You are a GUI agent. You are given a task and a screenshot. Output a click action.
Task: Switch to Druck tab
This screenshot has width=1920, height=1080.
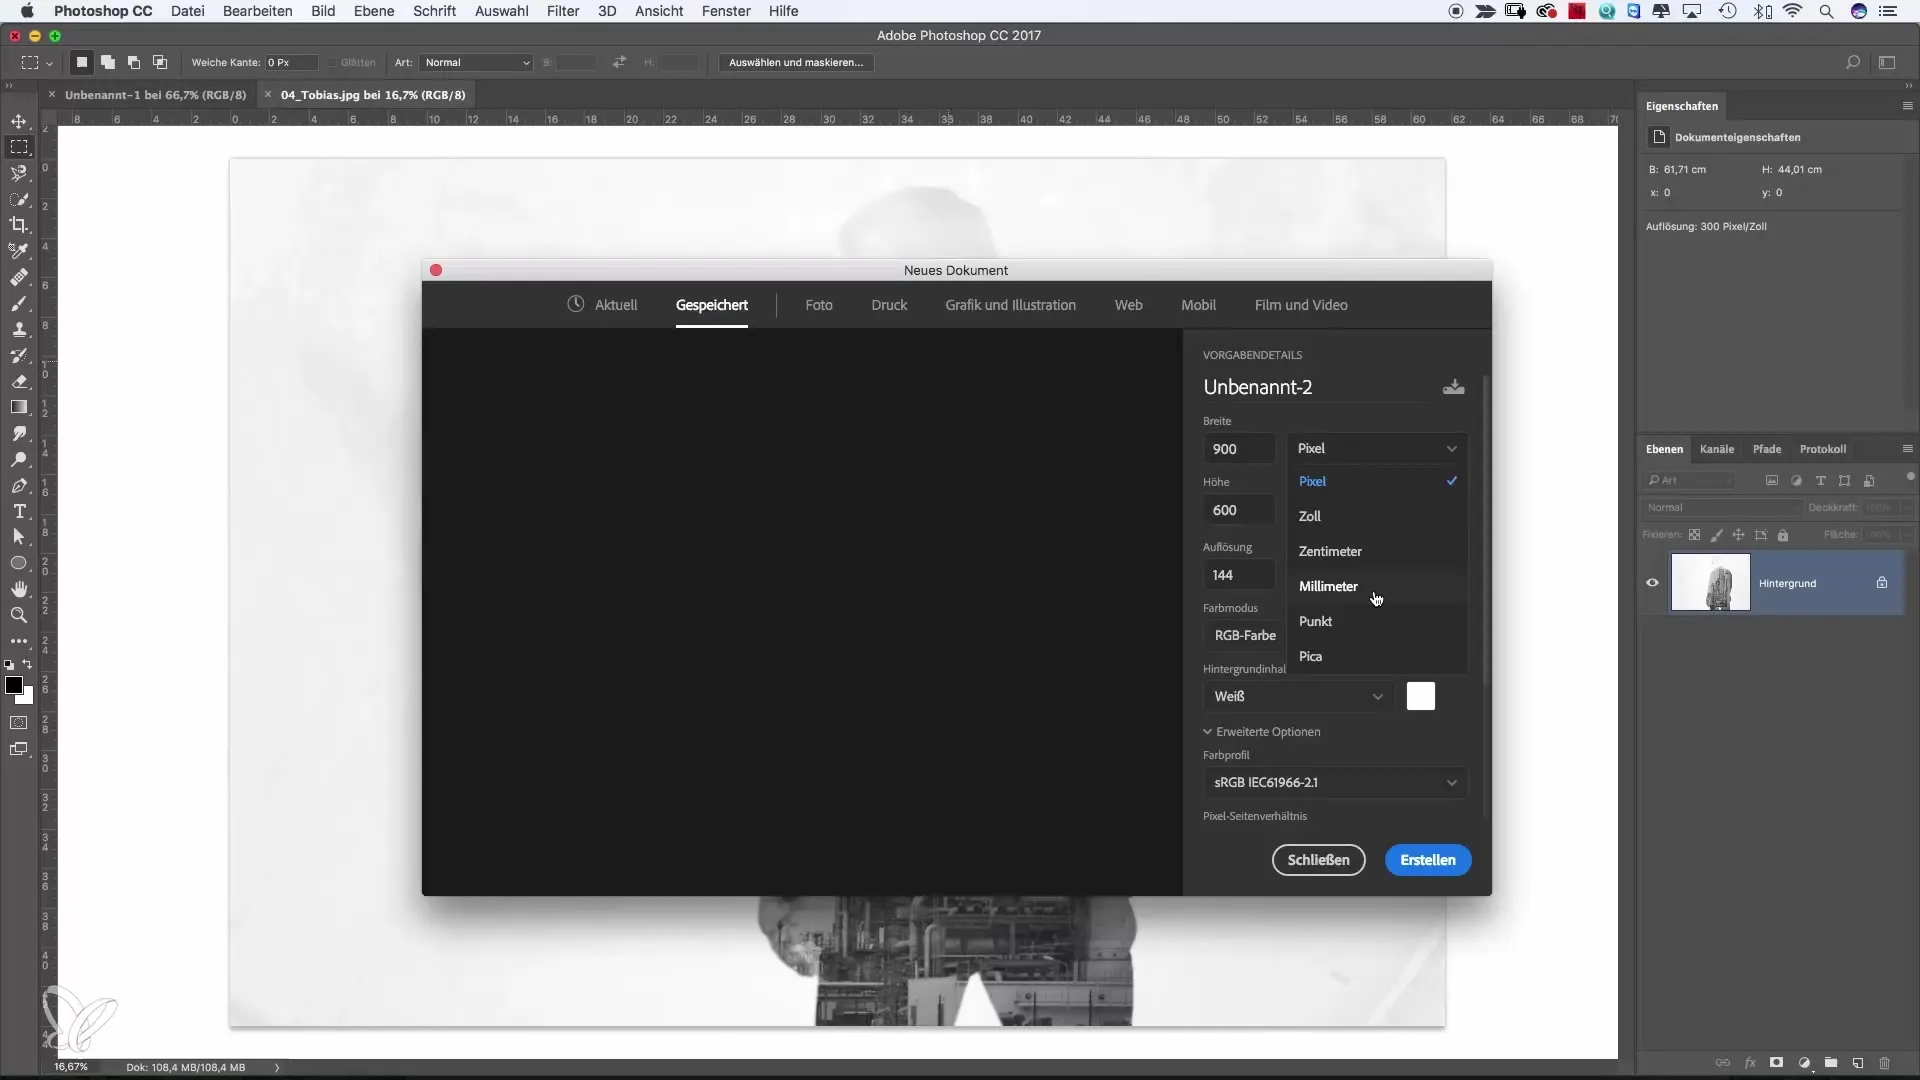pyautogui.click(x=889, y=305)
